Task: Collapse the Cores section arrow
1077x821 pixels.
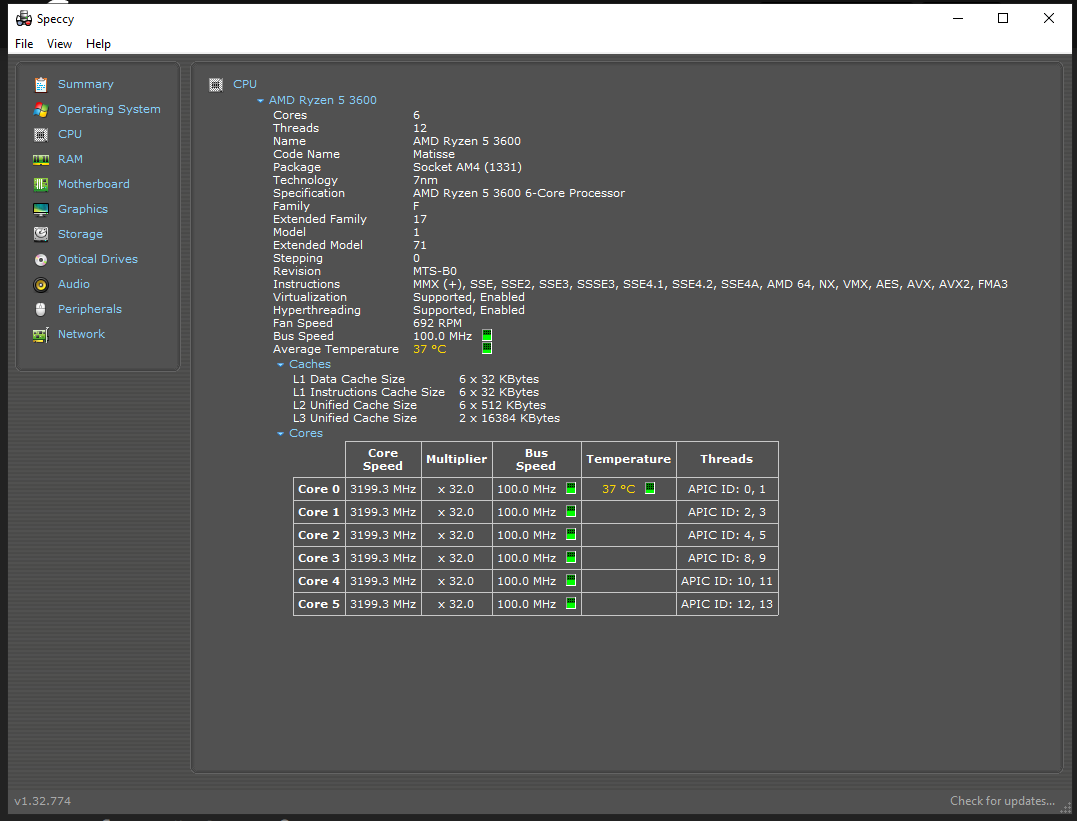Action: click(280, 434)
